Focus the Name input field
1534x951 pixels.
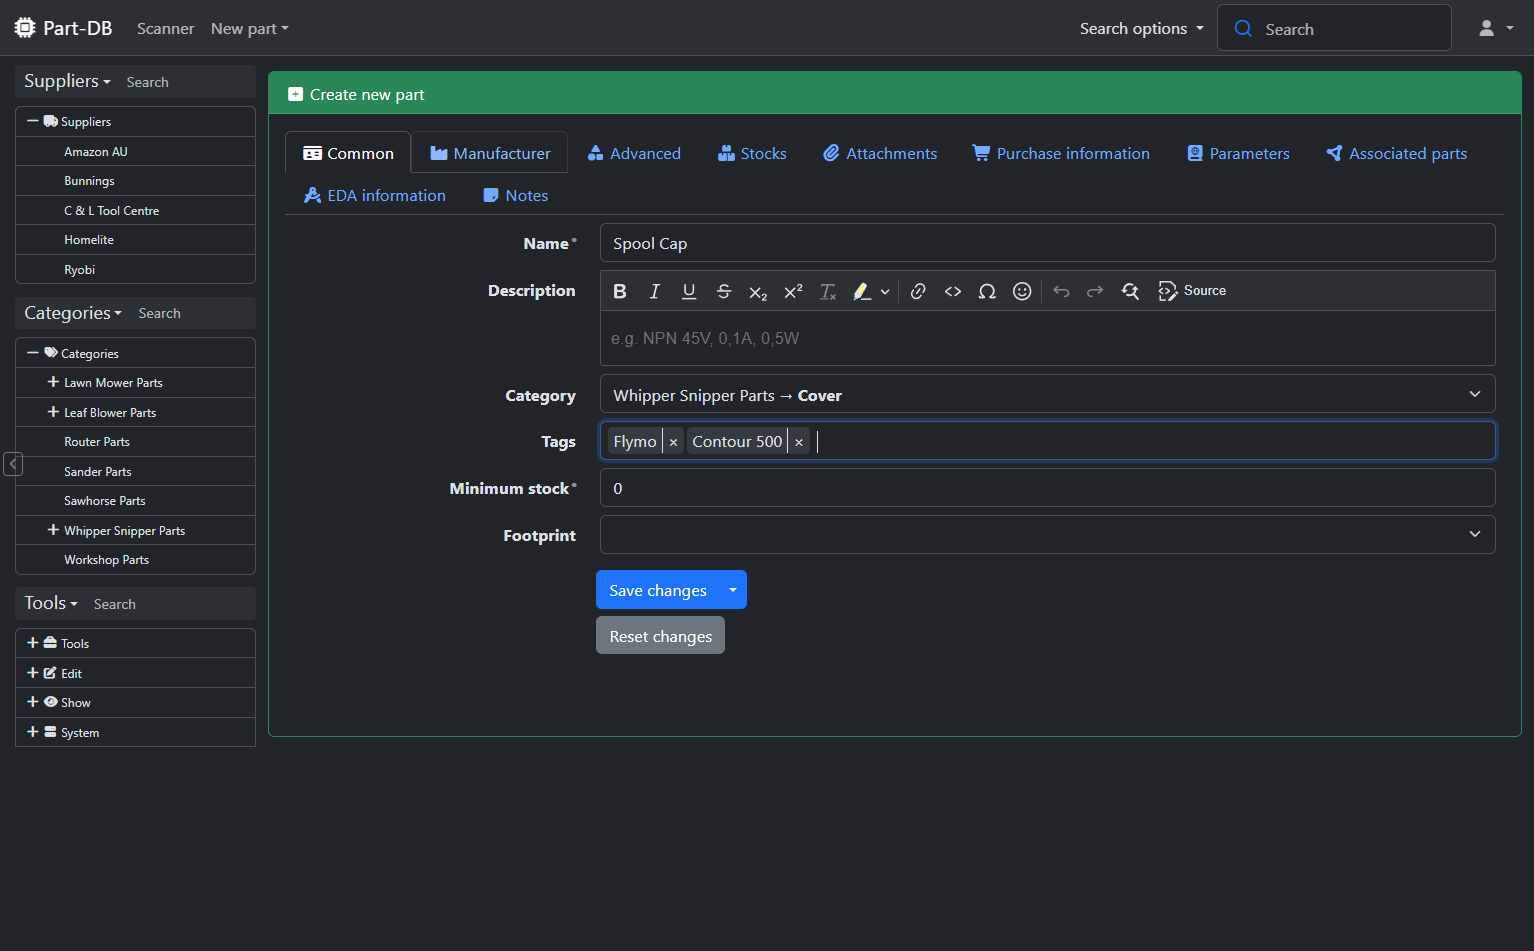click(x=1047, y=243)
